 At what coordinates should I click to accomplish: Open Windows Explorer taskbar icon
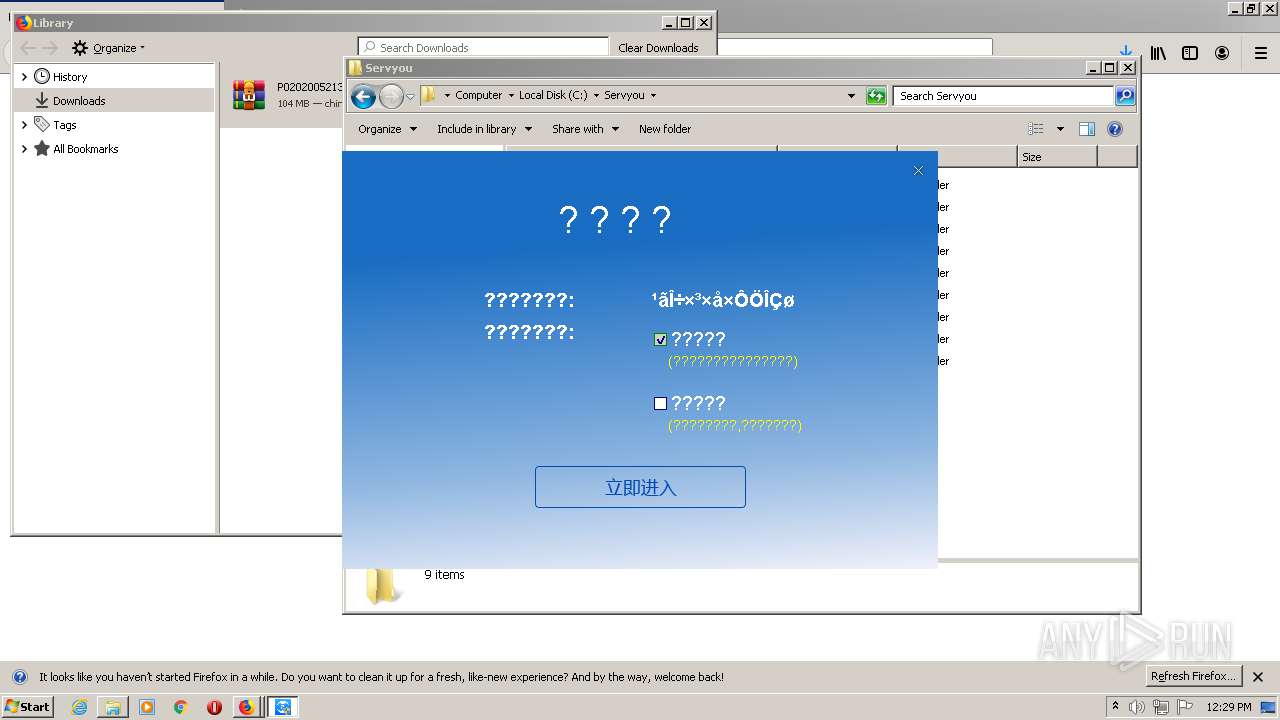(113, 707)
